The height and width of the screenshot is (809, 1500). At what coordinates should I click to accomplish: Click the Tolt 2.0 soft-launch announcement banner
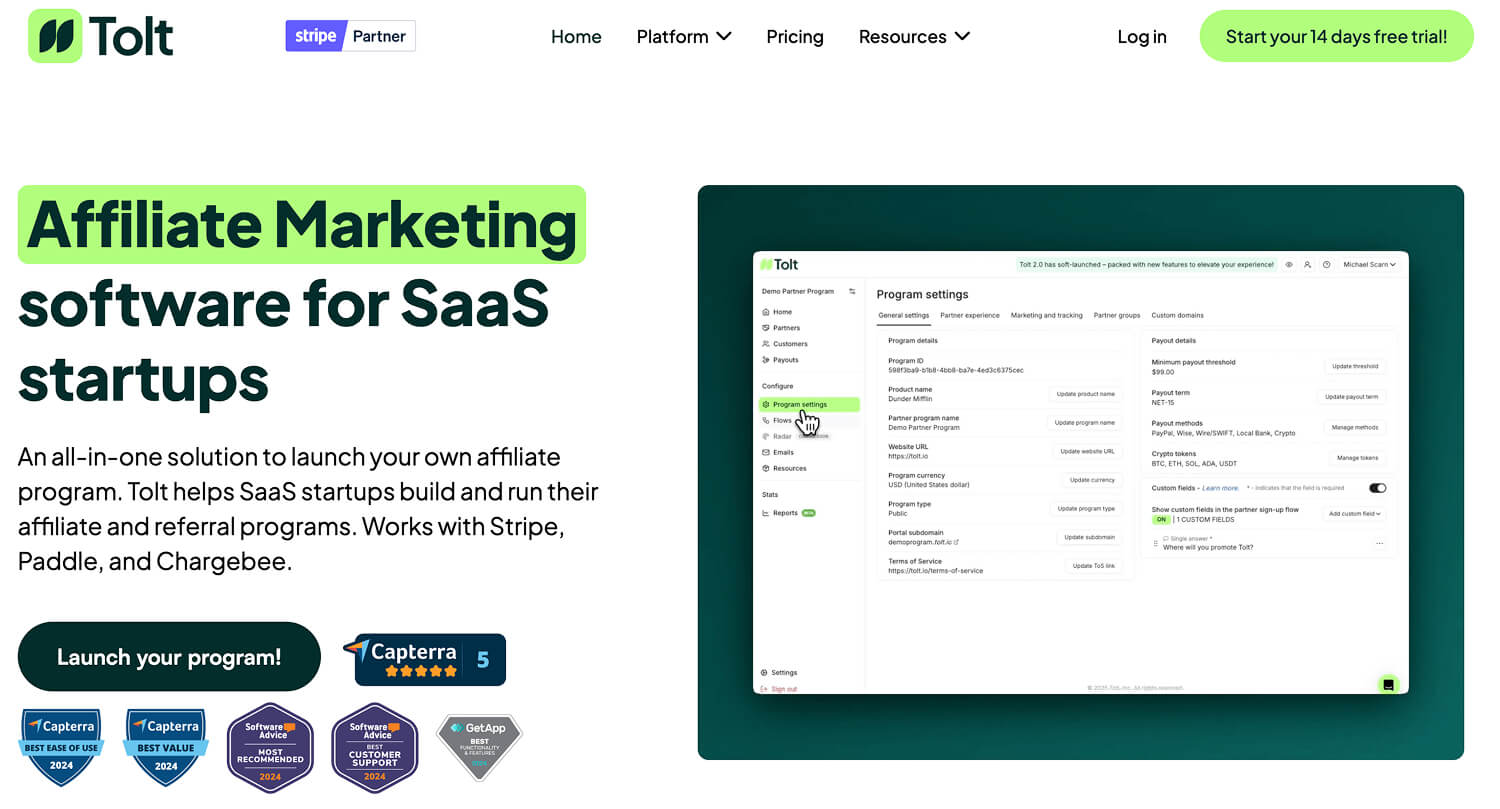pyautogui.click(x=1146, y=265)
